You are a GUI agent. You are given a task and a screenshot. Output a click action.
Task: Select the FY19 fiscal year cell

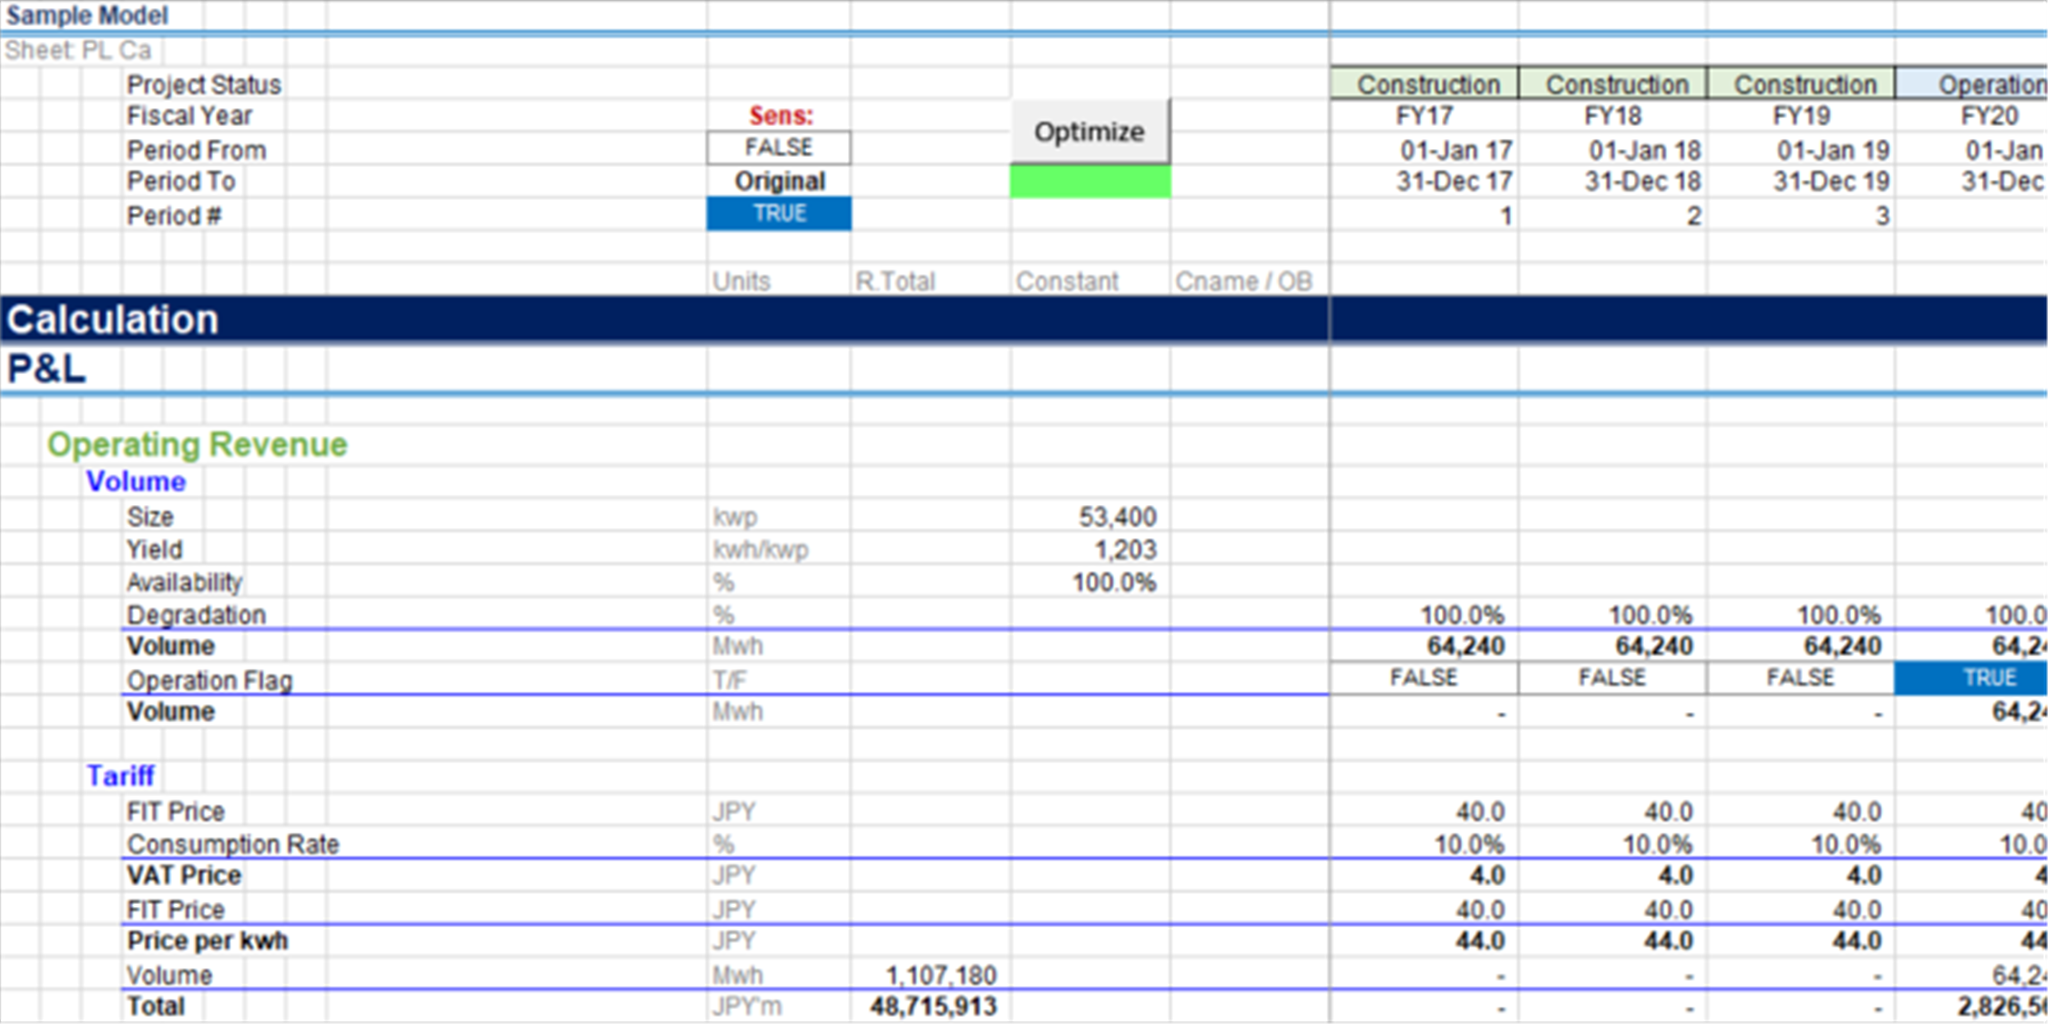click(1801, 116)
